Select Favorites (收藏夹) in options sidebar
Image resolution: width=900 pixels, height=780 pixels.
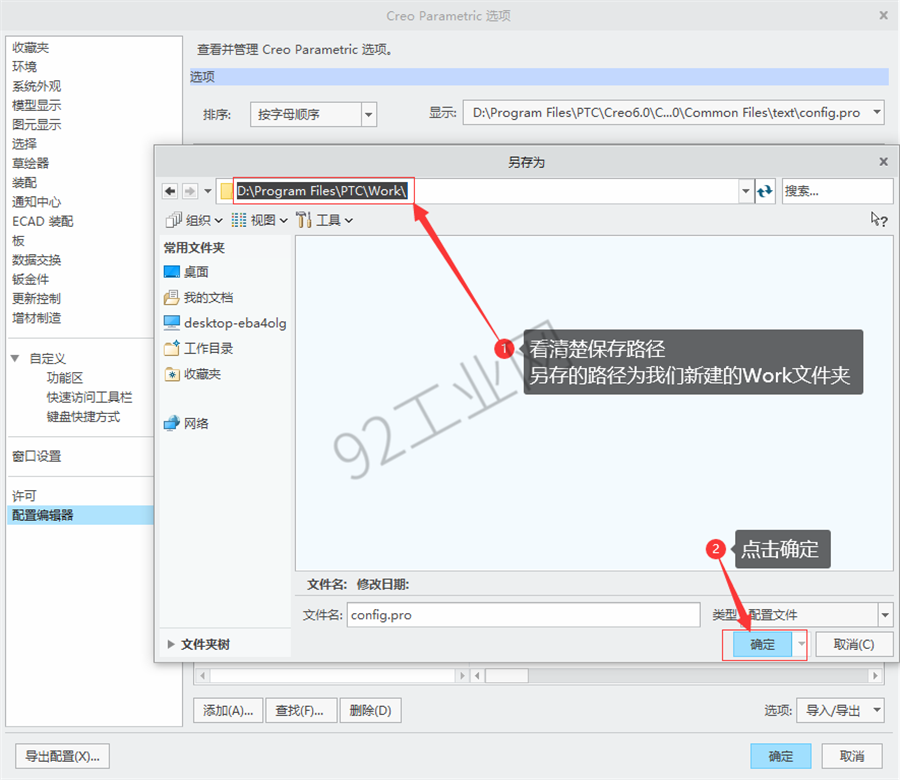31,48
